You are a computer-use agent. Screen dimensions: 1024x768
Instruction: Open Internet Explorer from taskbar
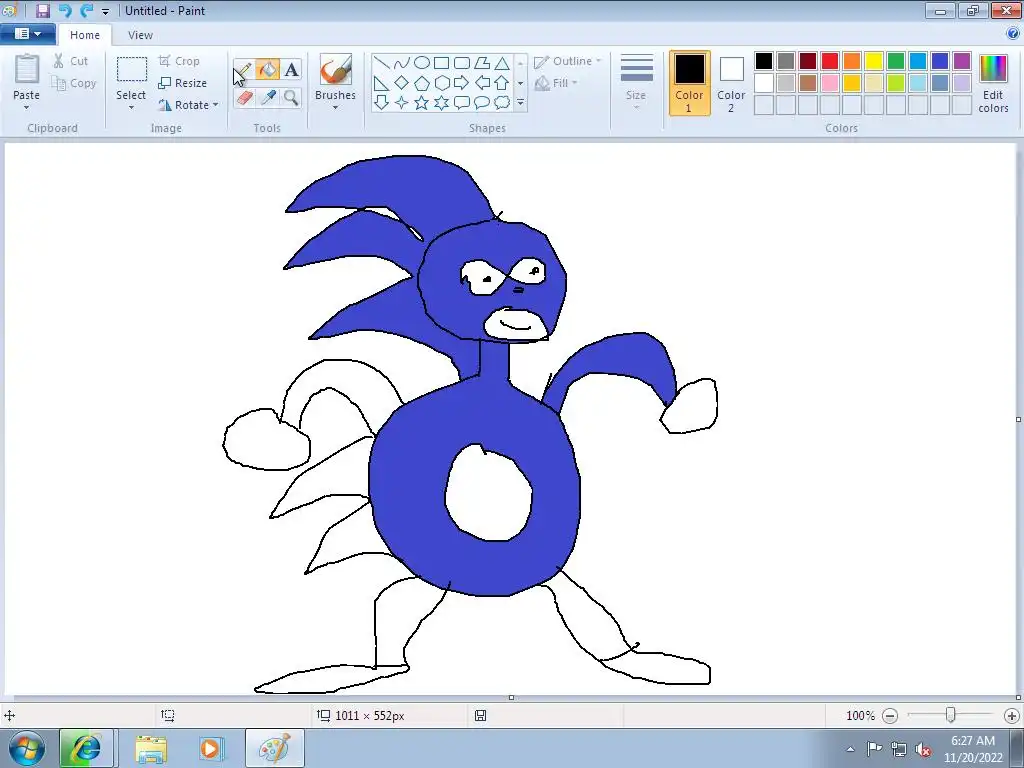(86, 748)
